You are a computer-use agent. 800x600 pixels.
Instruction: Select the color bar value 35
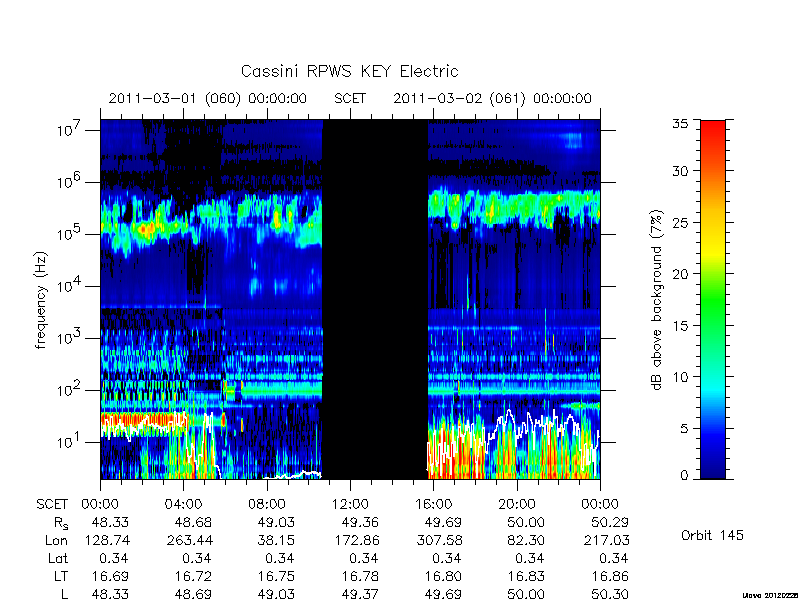[x=680, y=124]
